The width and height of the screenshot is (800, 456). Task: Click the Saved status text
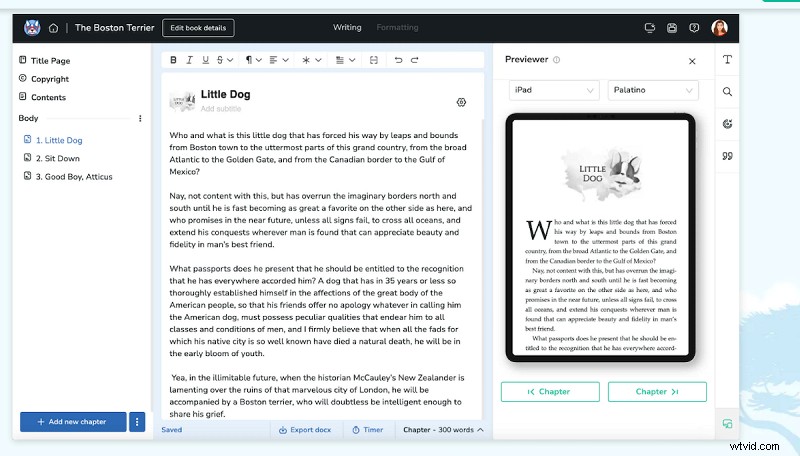[171, 430]
